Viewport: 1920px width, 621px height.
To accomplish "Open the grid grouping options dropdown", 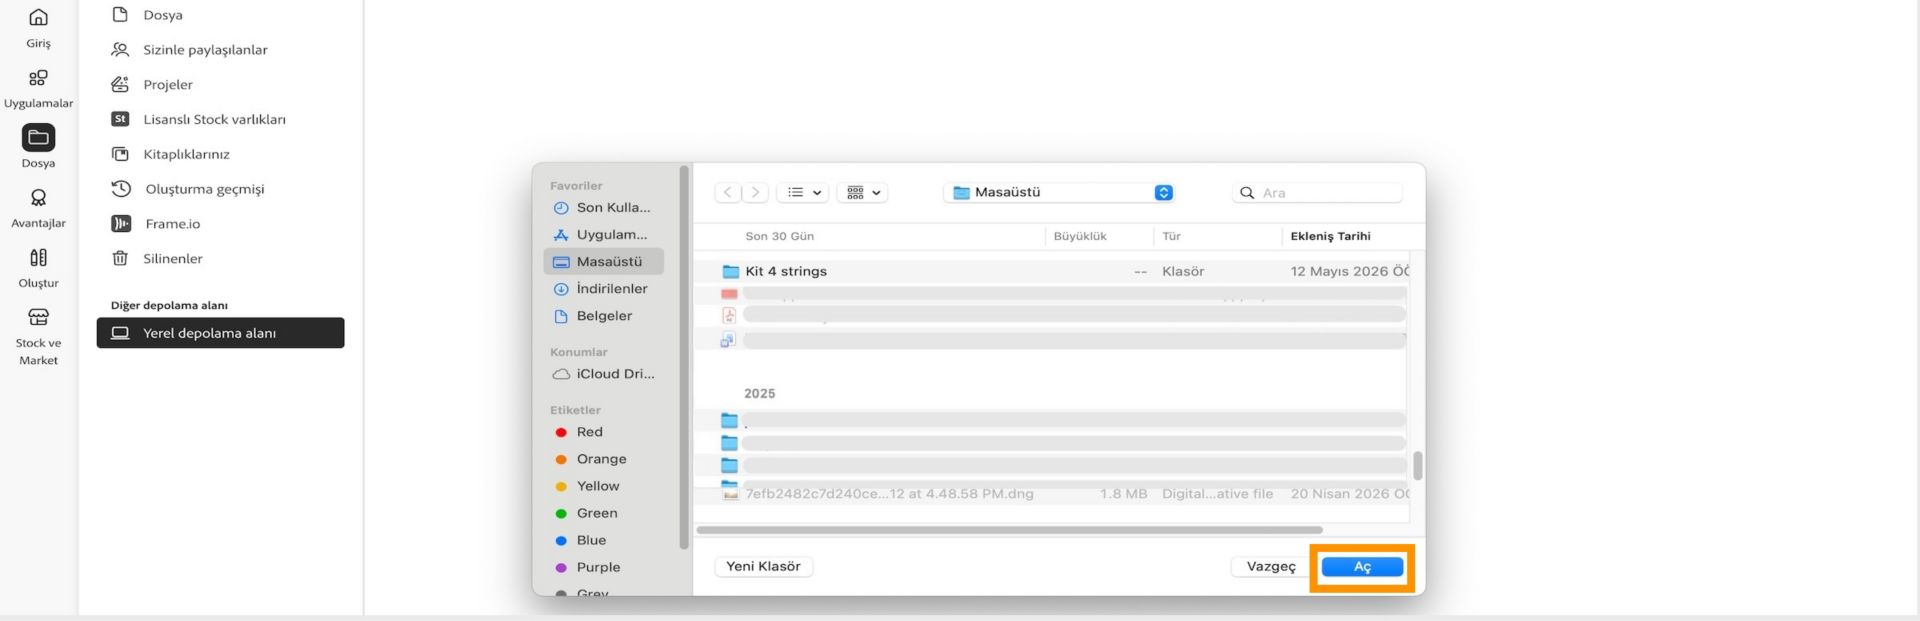I will 863,192.
